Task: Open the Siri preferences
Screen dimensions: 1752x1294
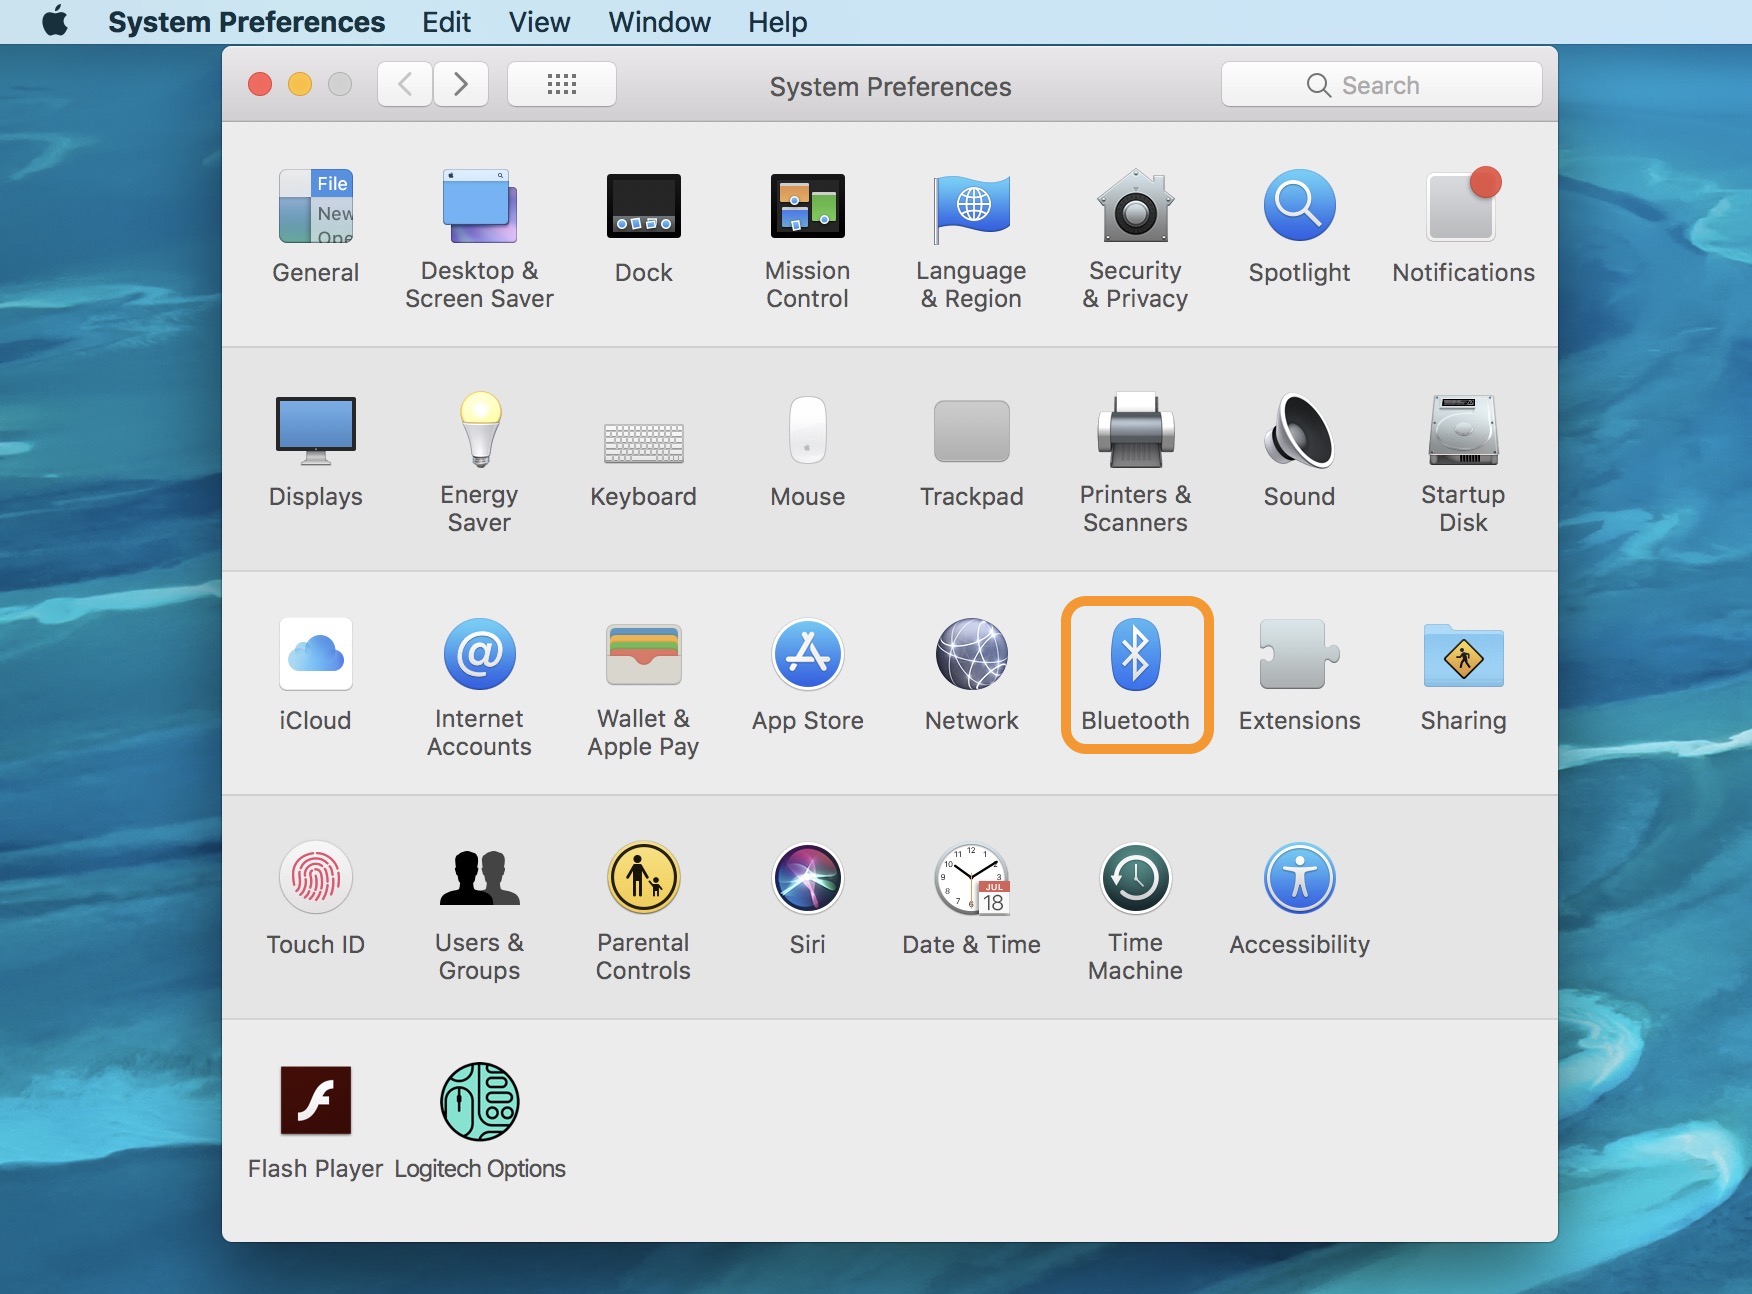Action: point(807,880)
